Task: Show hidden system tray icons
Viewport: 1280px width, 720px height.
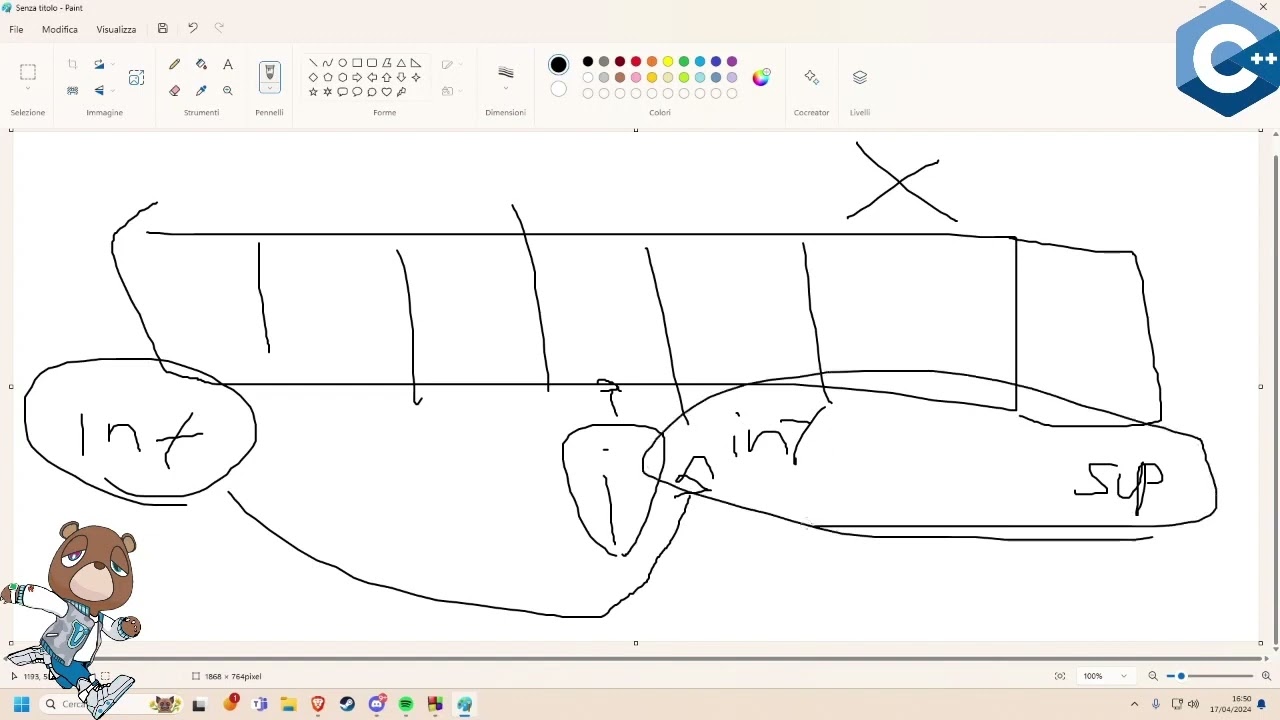Action: pos(1134,704)
